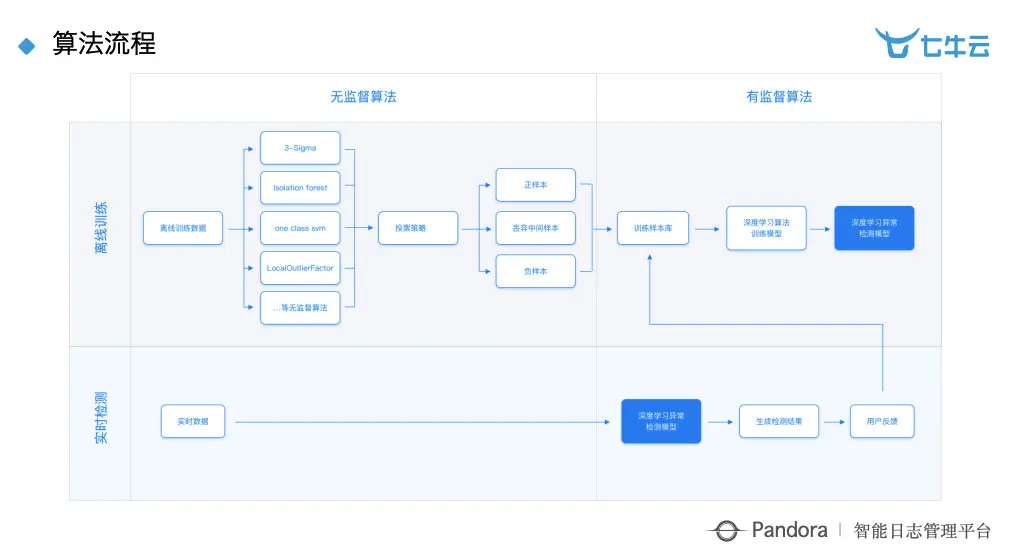Viewport: 1017px width, 556px height.
Task: Select the 实时数据 box
Action: point(193,422)
